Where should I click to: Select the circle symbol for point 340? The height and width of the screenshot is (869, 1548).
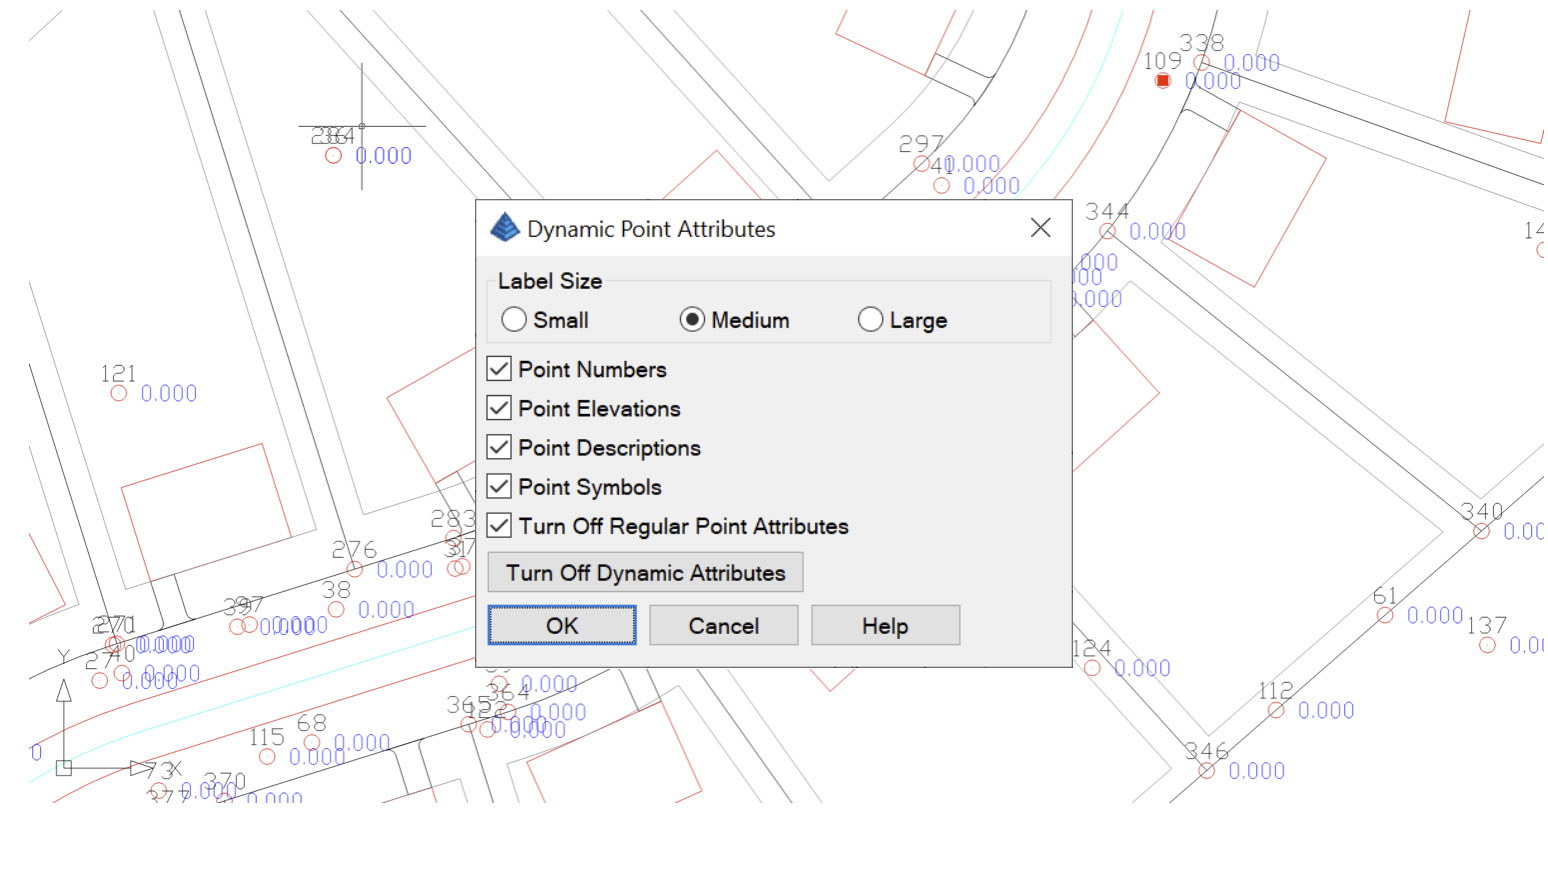(x=1483, y=530)
